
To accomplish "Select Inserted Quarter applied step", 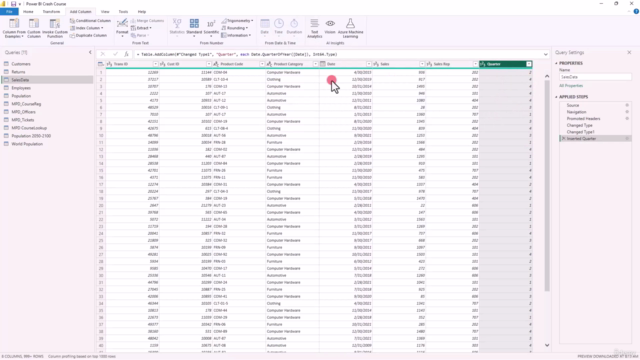I will [x=595, y=139].
